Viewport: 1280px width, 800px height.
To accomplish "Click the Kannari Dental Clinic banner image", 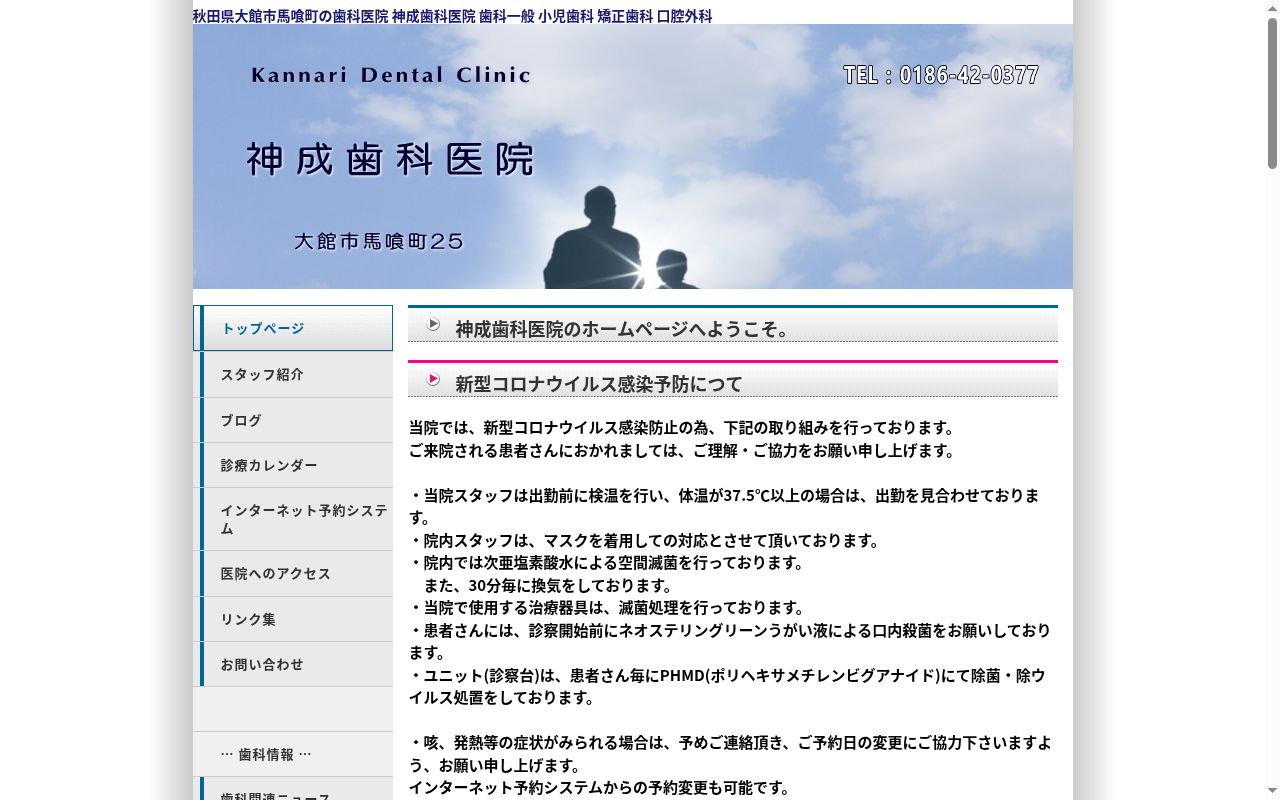I will (633, 156).
